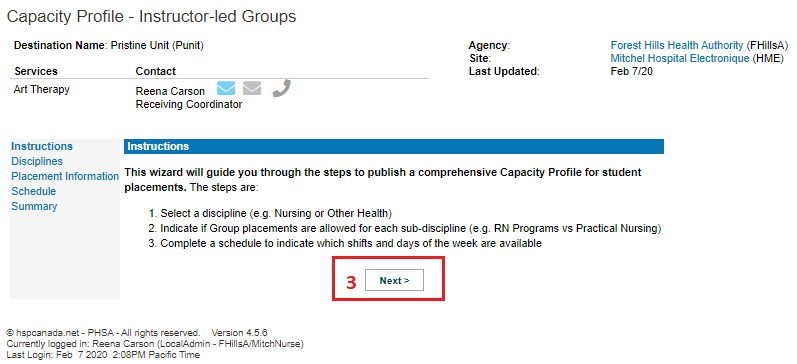Image resolution: width=797 pixels, height=364 pixels.
Task: Open the Placement Information step
Action: click(x=65, y=176)
